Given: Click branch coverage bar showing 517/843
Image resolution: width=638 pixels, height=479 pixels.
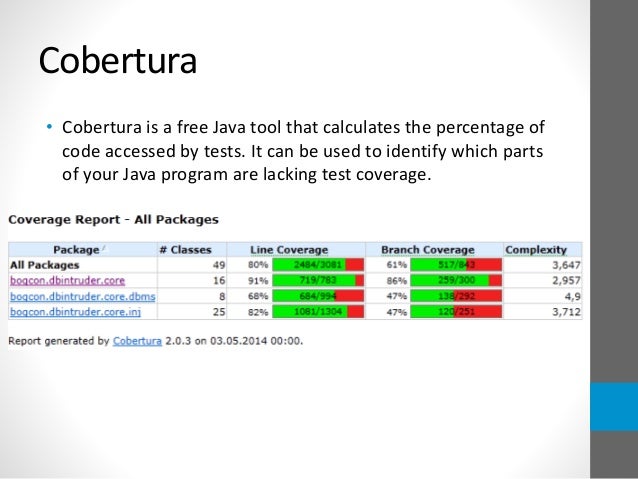Looking at the screenshot, I should click(x=456, y=265).
